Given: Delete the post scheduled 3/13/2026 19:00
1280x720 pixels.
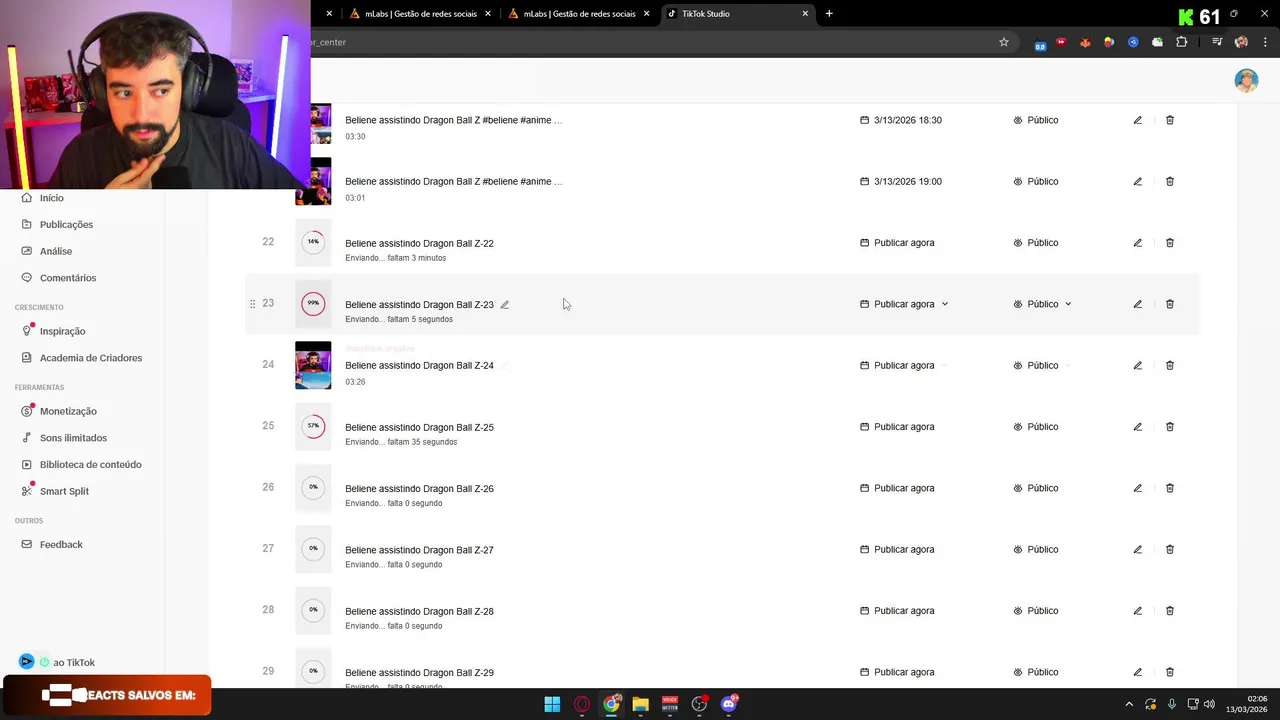Looking at the screenshot, I should [1170, 181].
